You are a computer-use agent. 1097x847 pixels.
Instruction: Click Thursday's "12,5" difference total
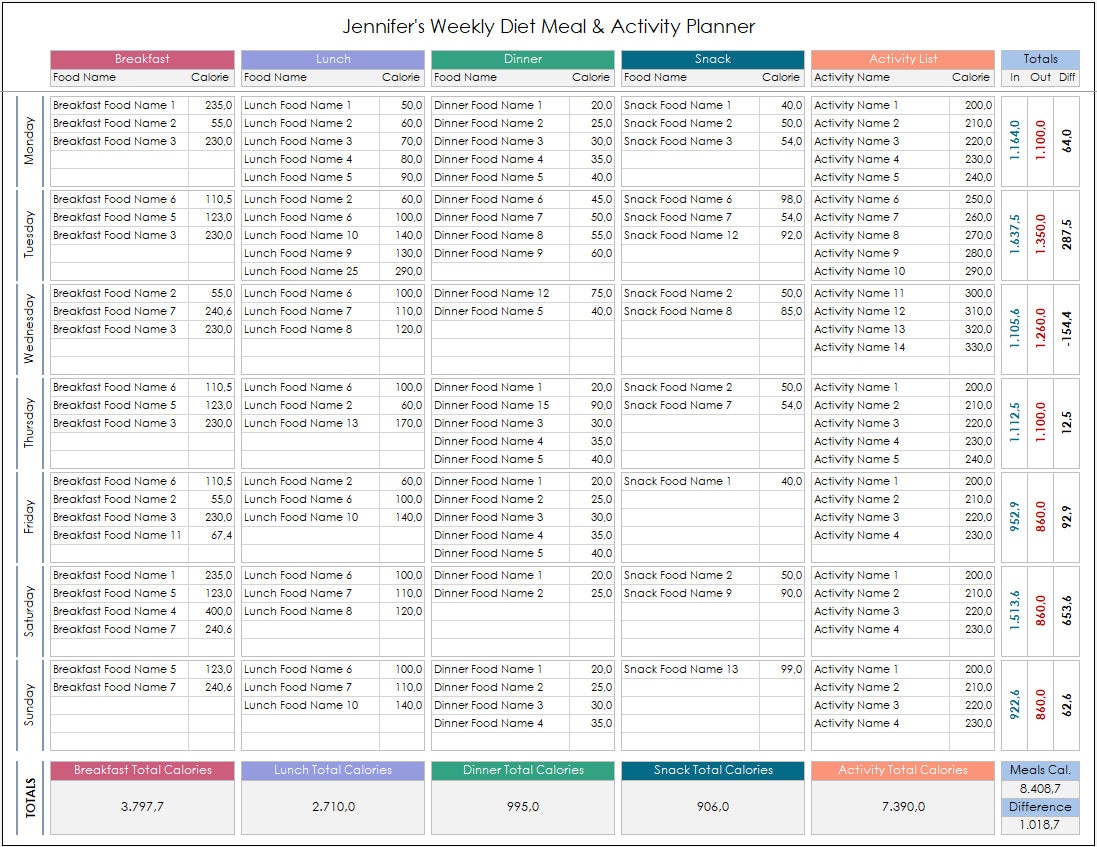coord(1066,422)
